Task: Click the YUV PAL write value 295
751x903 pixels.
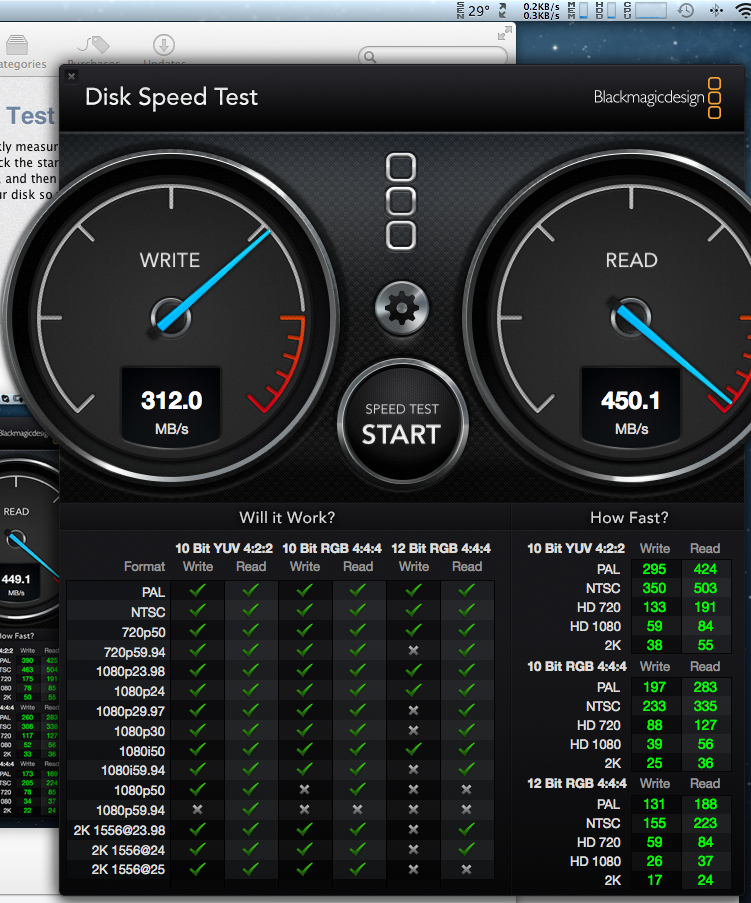Action: (654, 570)
